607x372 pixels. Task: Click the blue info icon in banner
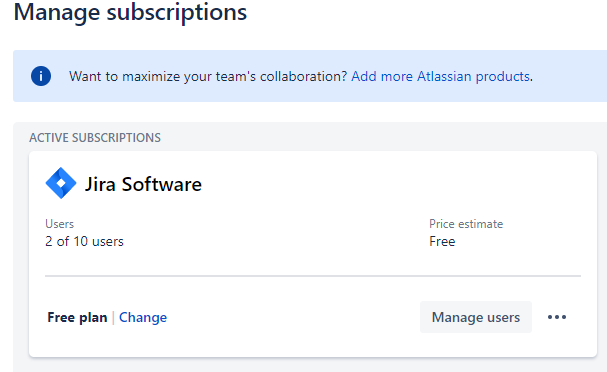point(41,76)
